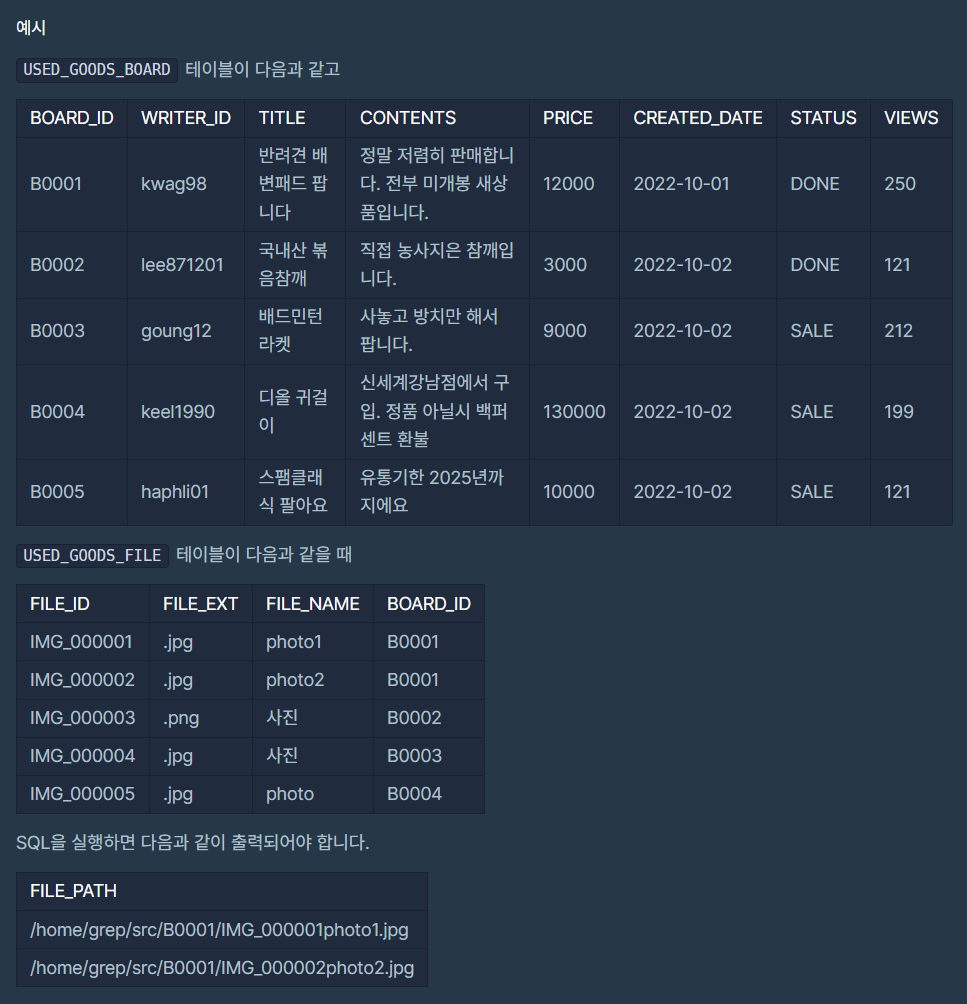Image resolution: width=967 pixels, height=1004 pixels.
Task: Click the IMG_000002 file ID cell
Action: (x=83, y=680)
